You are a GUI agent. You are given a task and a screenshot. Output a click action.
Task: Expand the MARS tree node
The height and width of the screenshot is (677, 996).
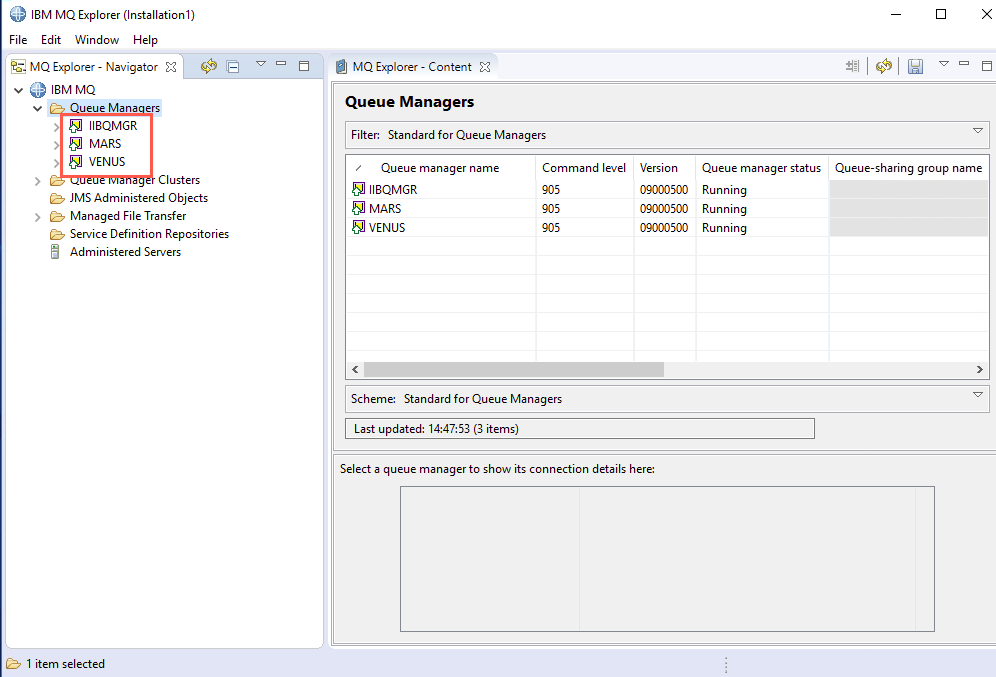click(57, 145)
